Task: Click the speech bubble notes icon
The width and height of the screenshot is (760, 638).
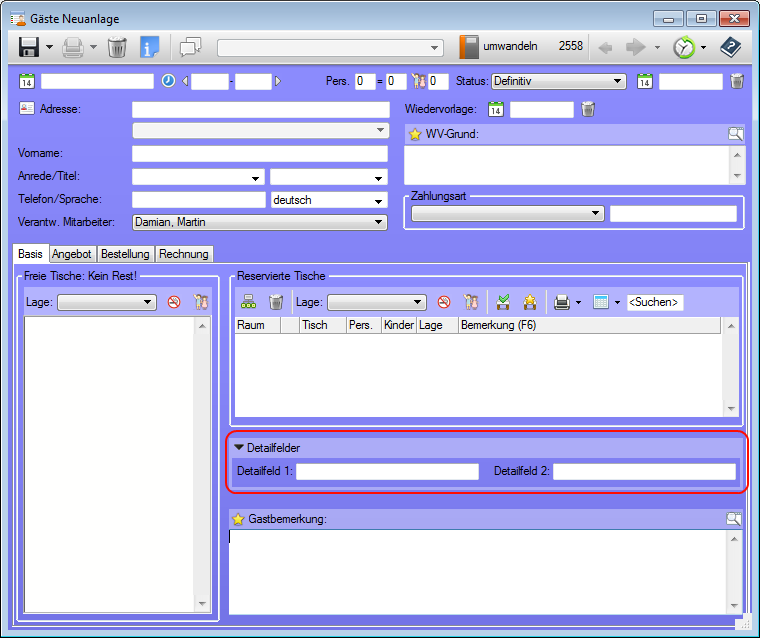Action: [x=190, y=47]
